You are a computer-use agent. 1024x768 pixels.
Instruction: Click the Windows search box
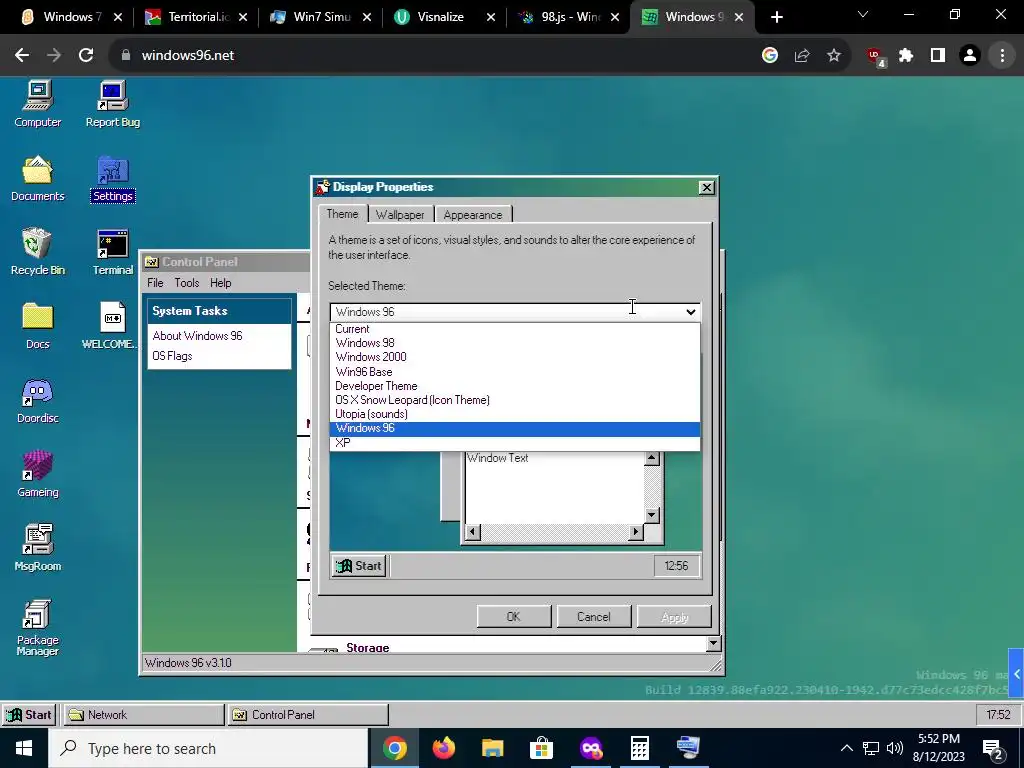208,748
